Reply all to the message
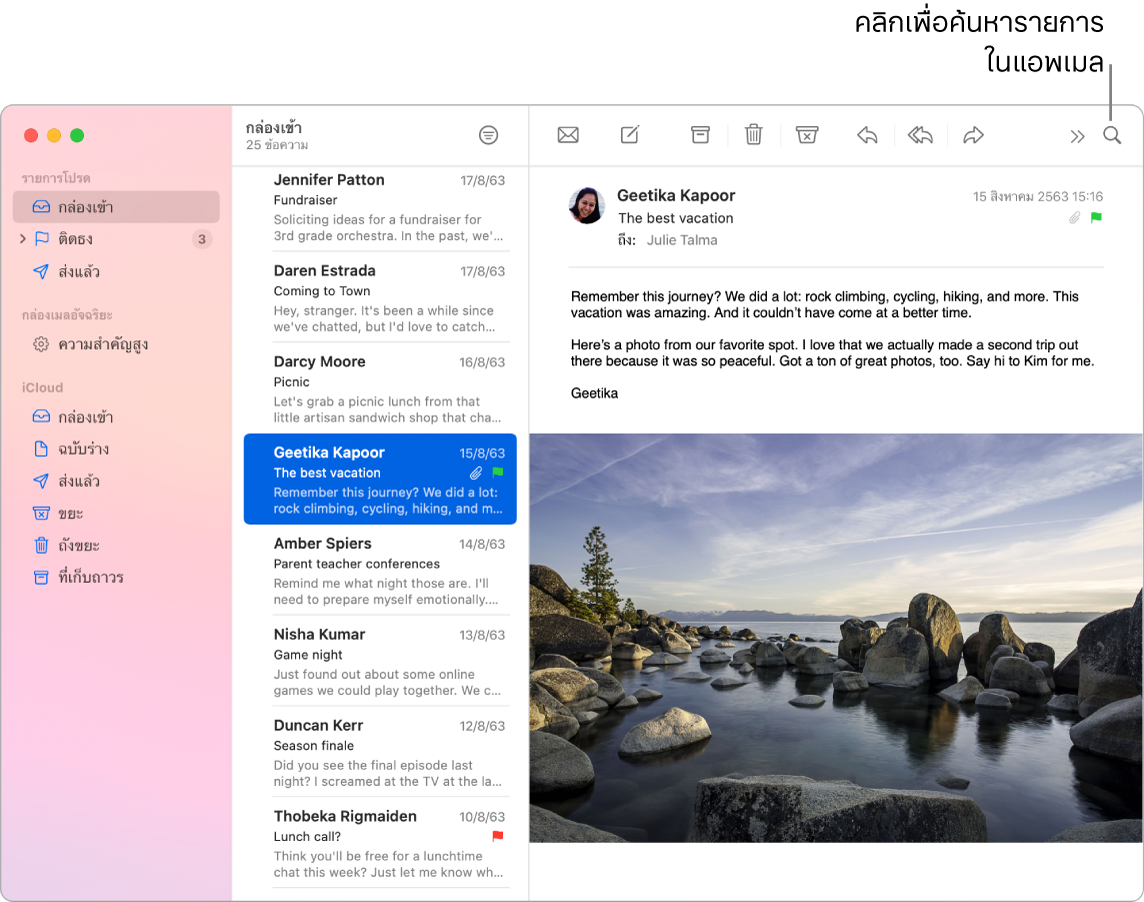 920,135
